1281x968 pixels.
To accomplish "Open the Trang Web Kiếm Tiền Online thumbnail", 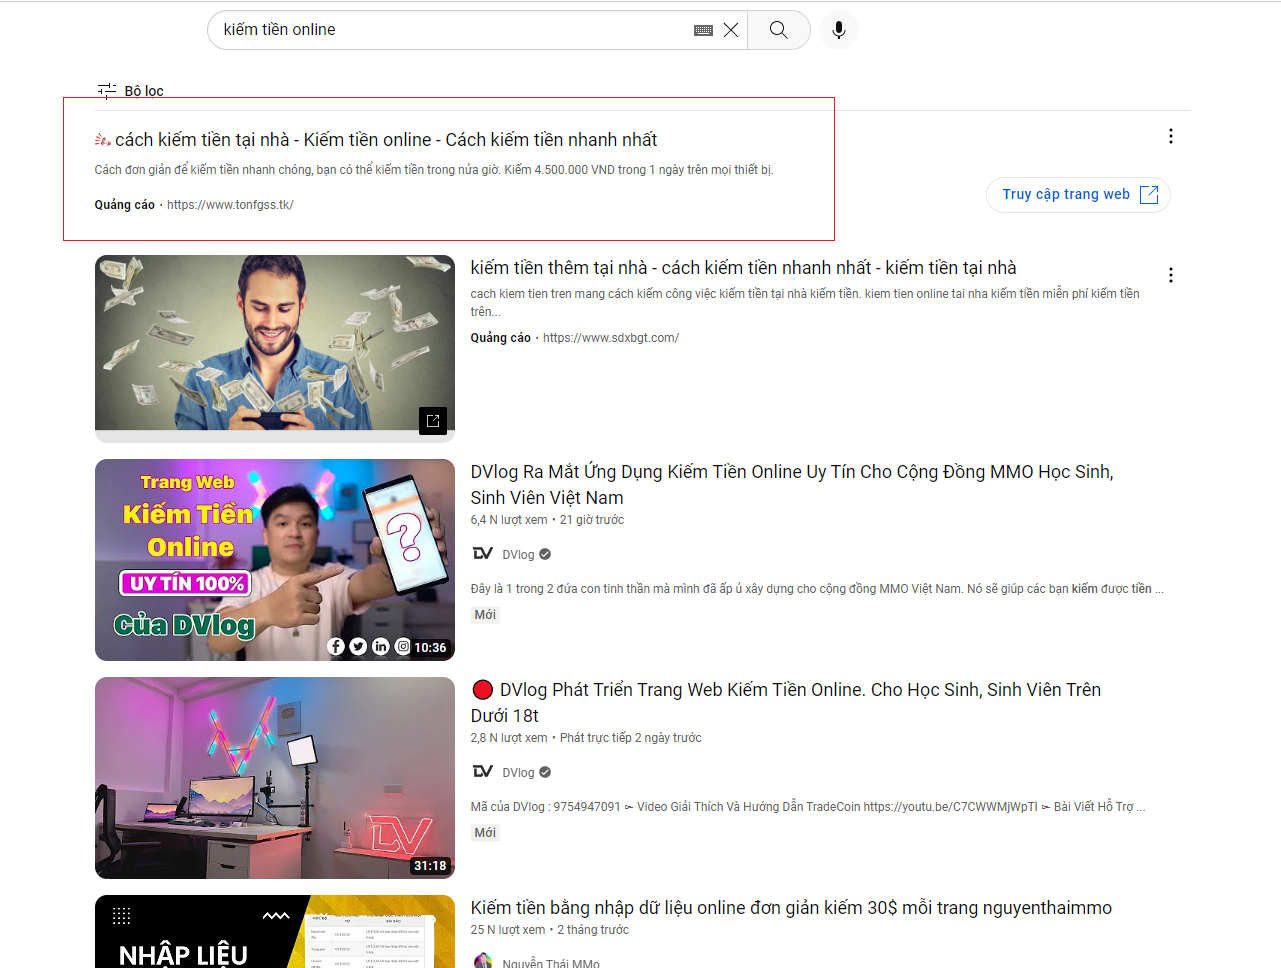I will coord(275,560).
